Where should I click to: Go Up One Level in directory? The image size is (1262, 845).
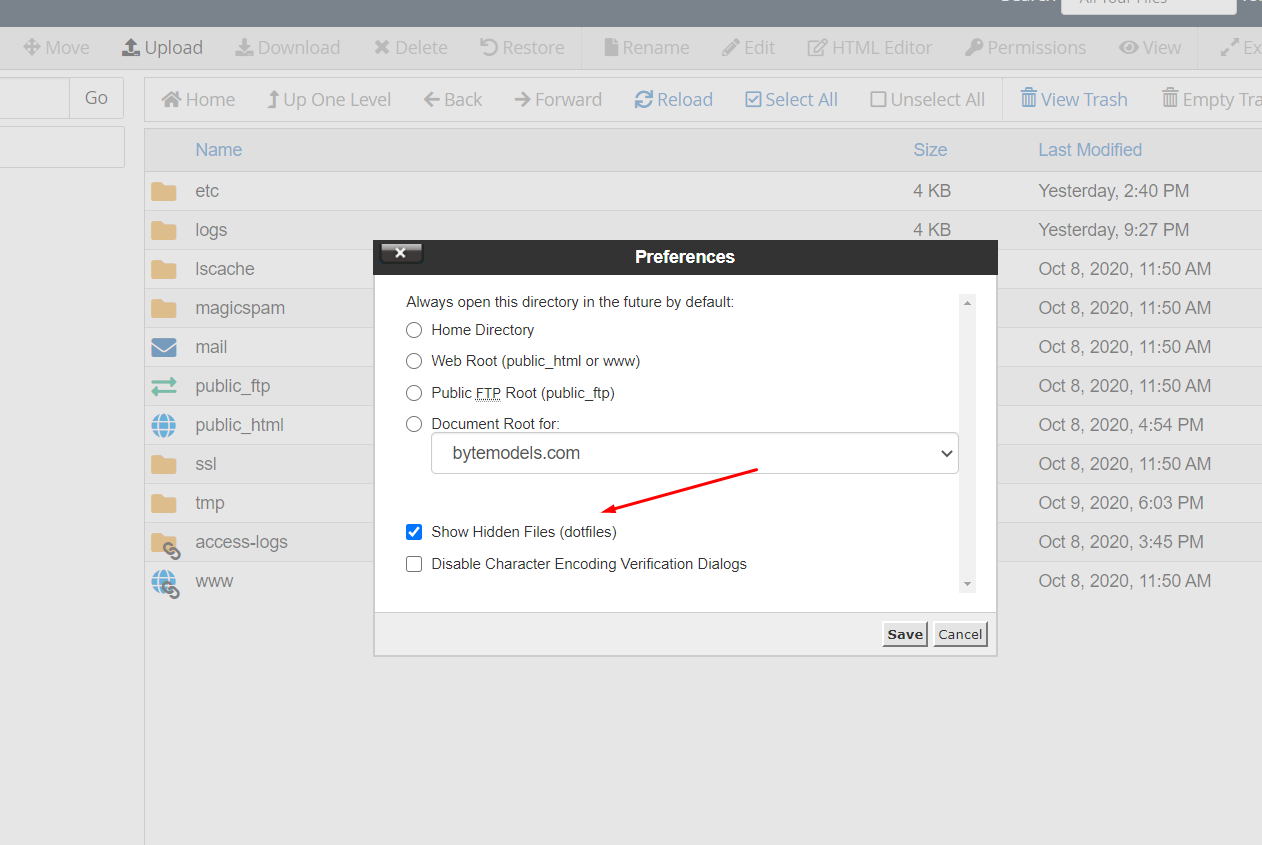click(329, 100)
